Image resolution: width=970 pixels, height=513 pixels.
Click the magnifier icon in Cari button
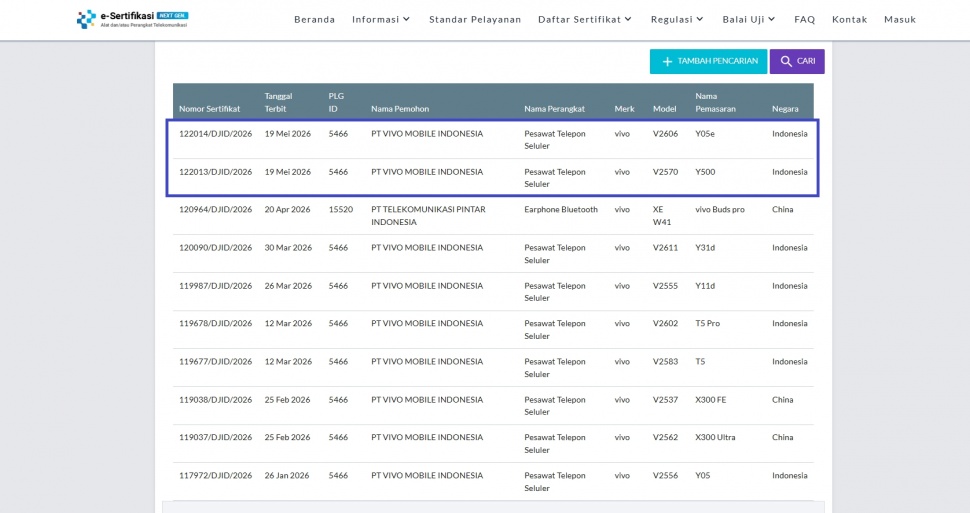click(x=786, y=61)
